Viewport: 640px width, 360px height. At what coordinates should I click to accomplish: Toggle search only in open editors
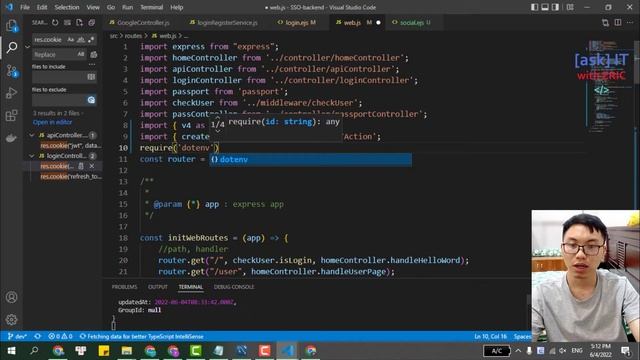tap(91, 77)
